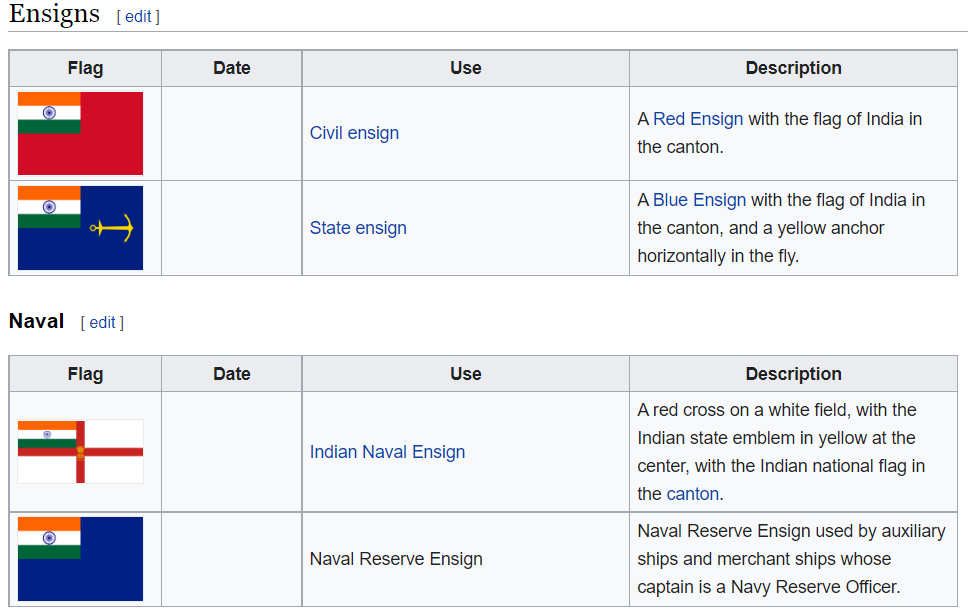Click the Date header in Ensigns table

coord(232,68)
